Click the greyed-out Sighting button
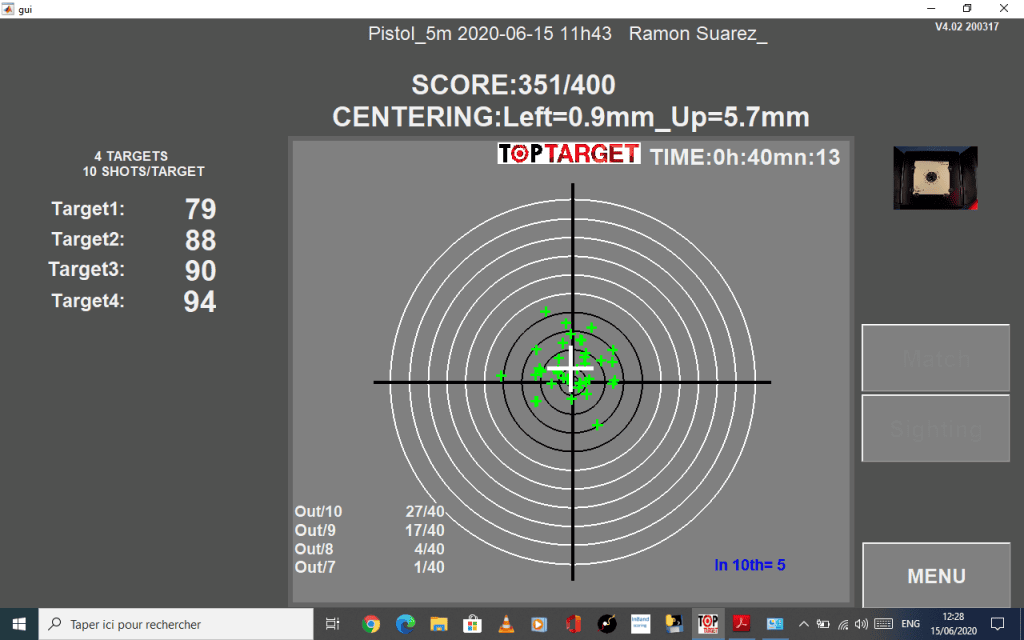This screenshot has width=1024, height=640. 936,428
